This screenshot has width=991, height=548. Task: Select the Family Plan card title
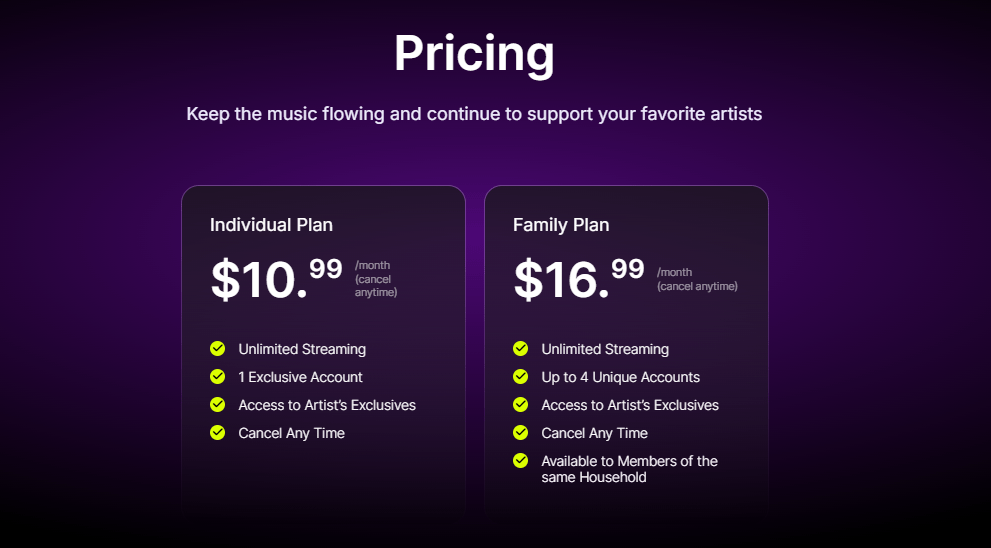click(561, 225)
